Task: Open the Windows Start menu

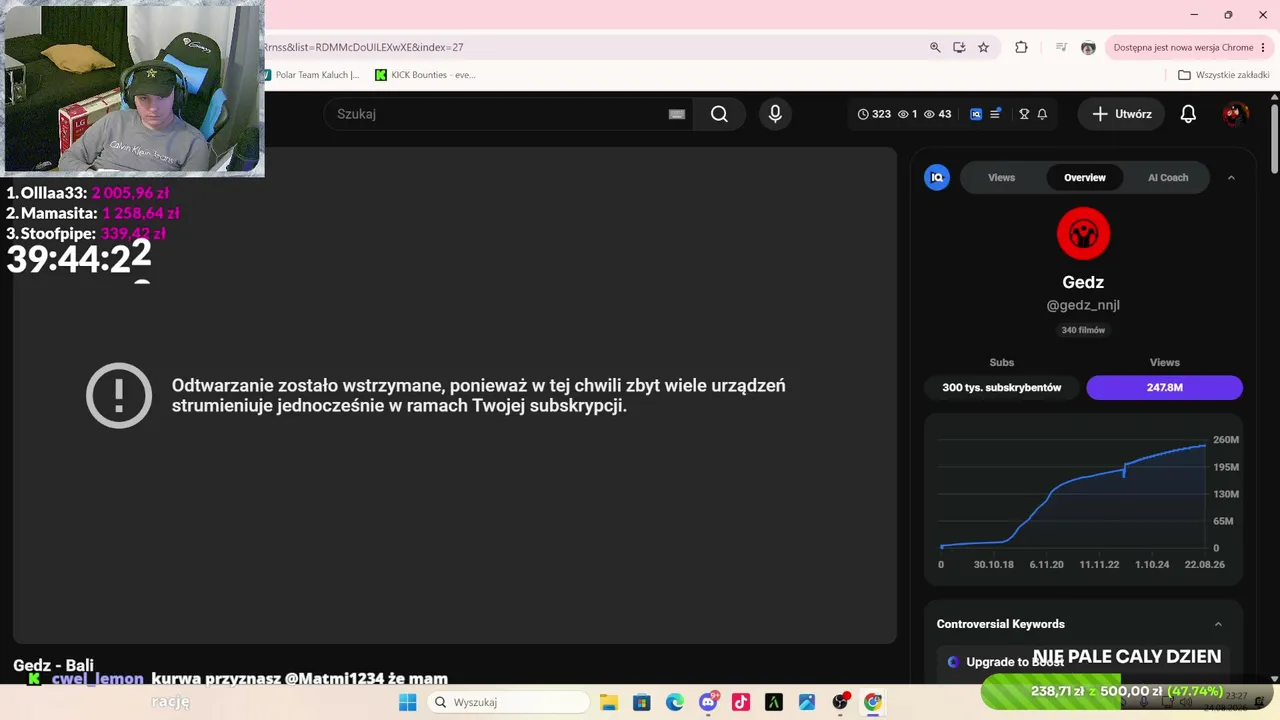Action: pyautogui.click(x=408, y=702)
